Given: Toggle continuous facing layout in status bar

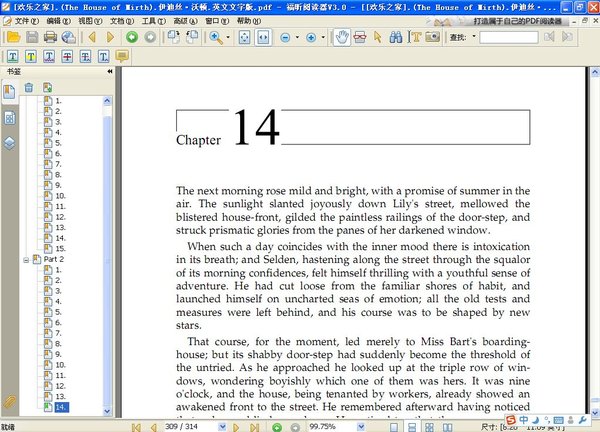Looking at the screenshot, I should click(x=430, y=427).
